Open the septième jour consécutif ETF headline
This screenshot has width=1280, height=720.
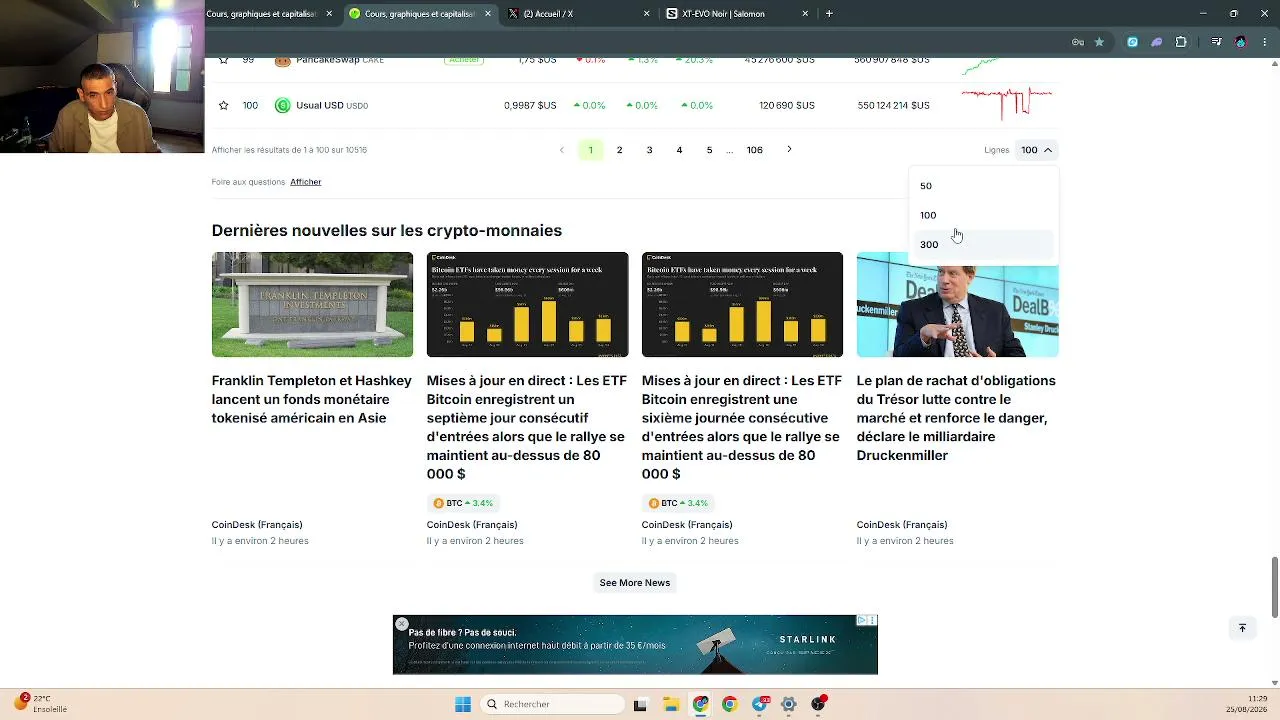(527, 427)
